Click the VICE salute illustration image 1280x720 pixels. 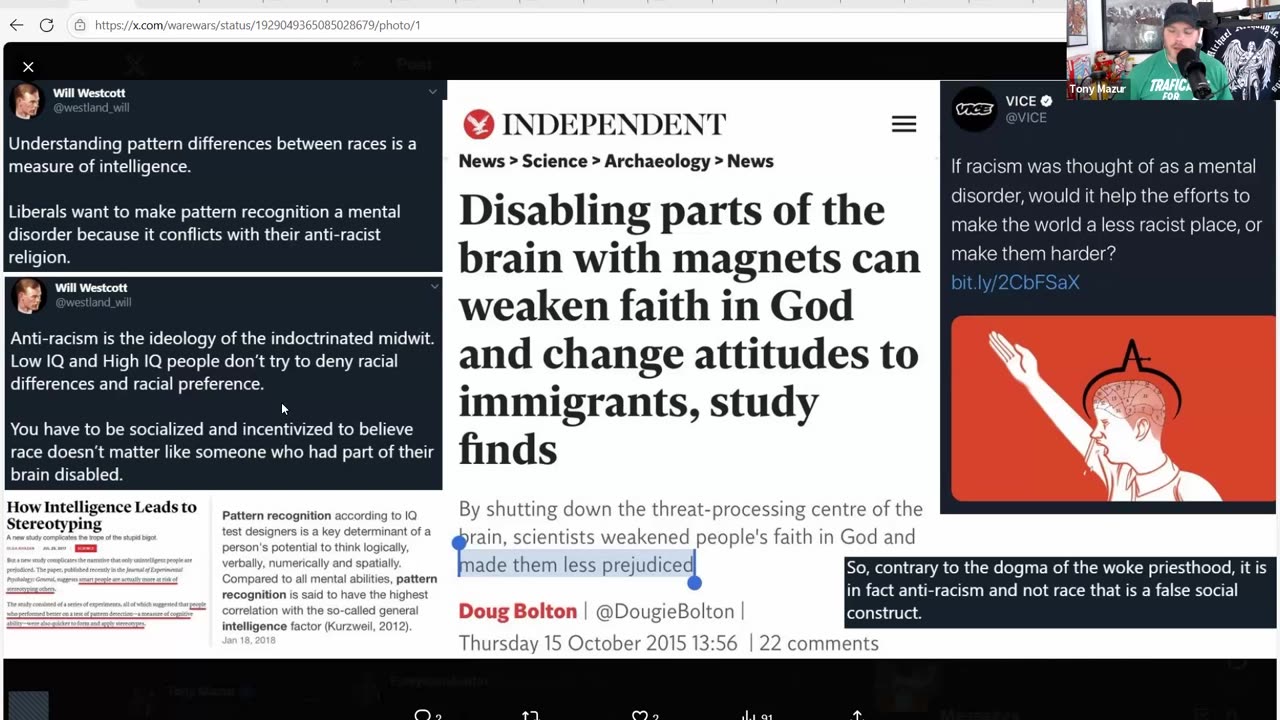coord(1113,408)
